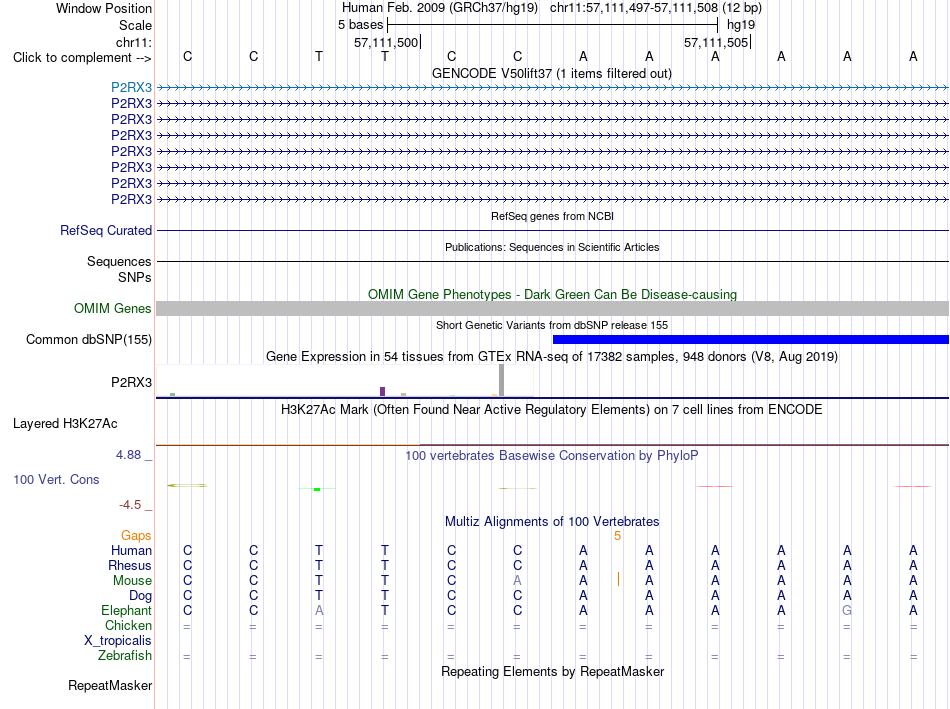Open the GENCODE V50lift37 track title
Viewport: 950px width, 709px height.
pyautogui.click(x=551, y=73)
